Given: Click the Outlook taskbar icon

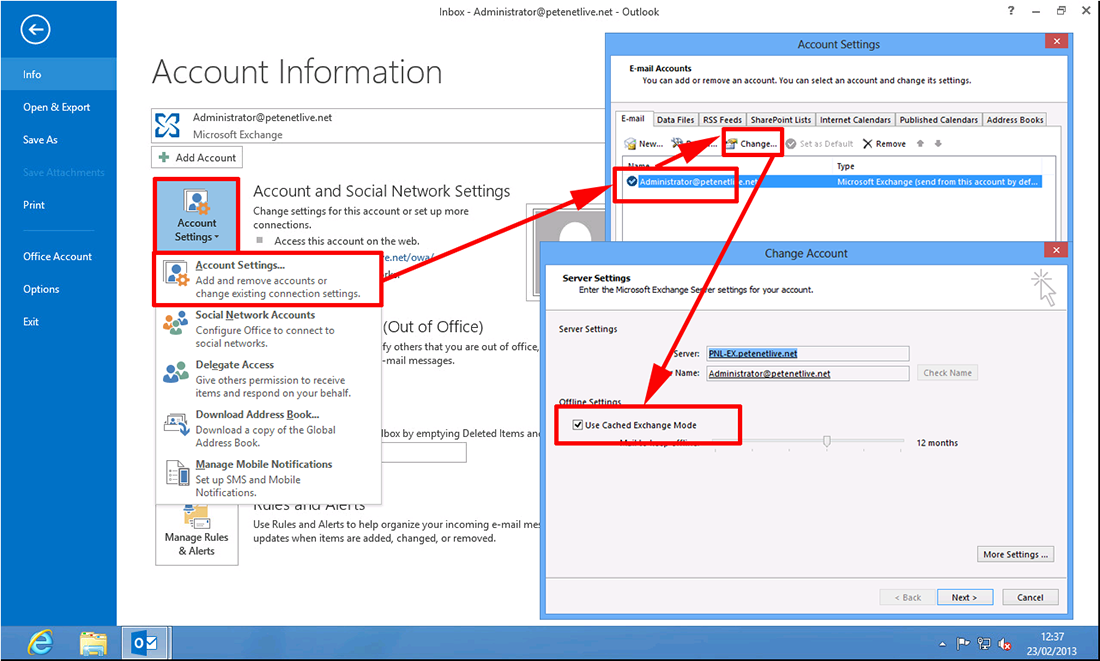Looking at the screenshot, I should 145,643.
